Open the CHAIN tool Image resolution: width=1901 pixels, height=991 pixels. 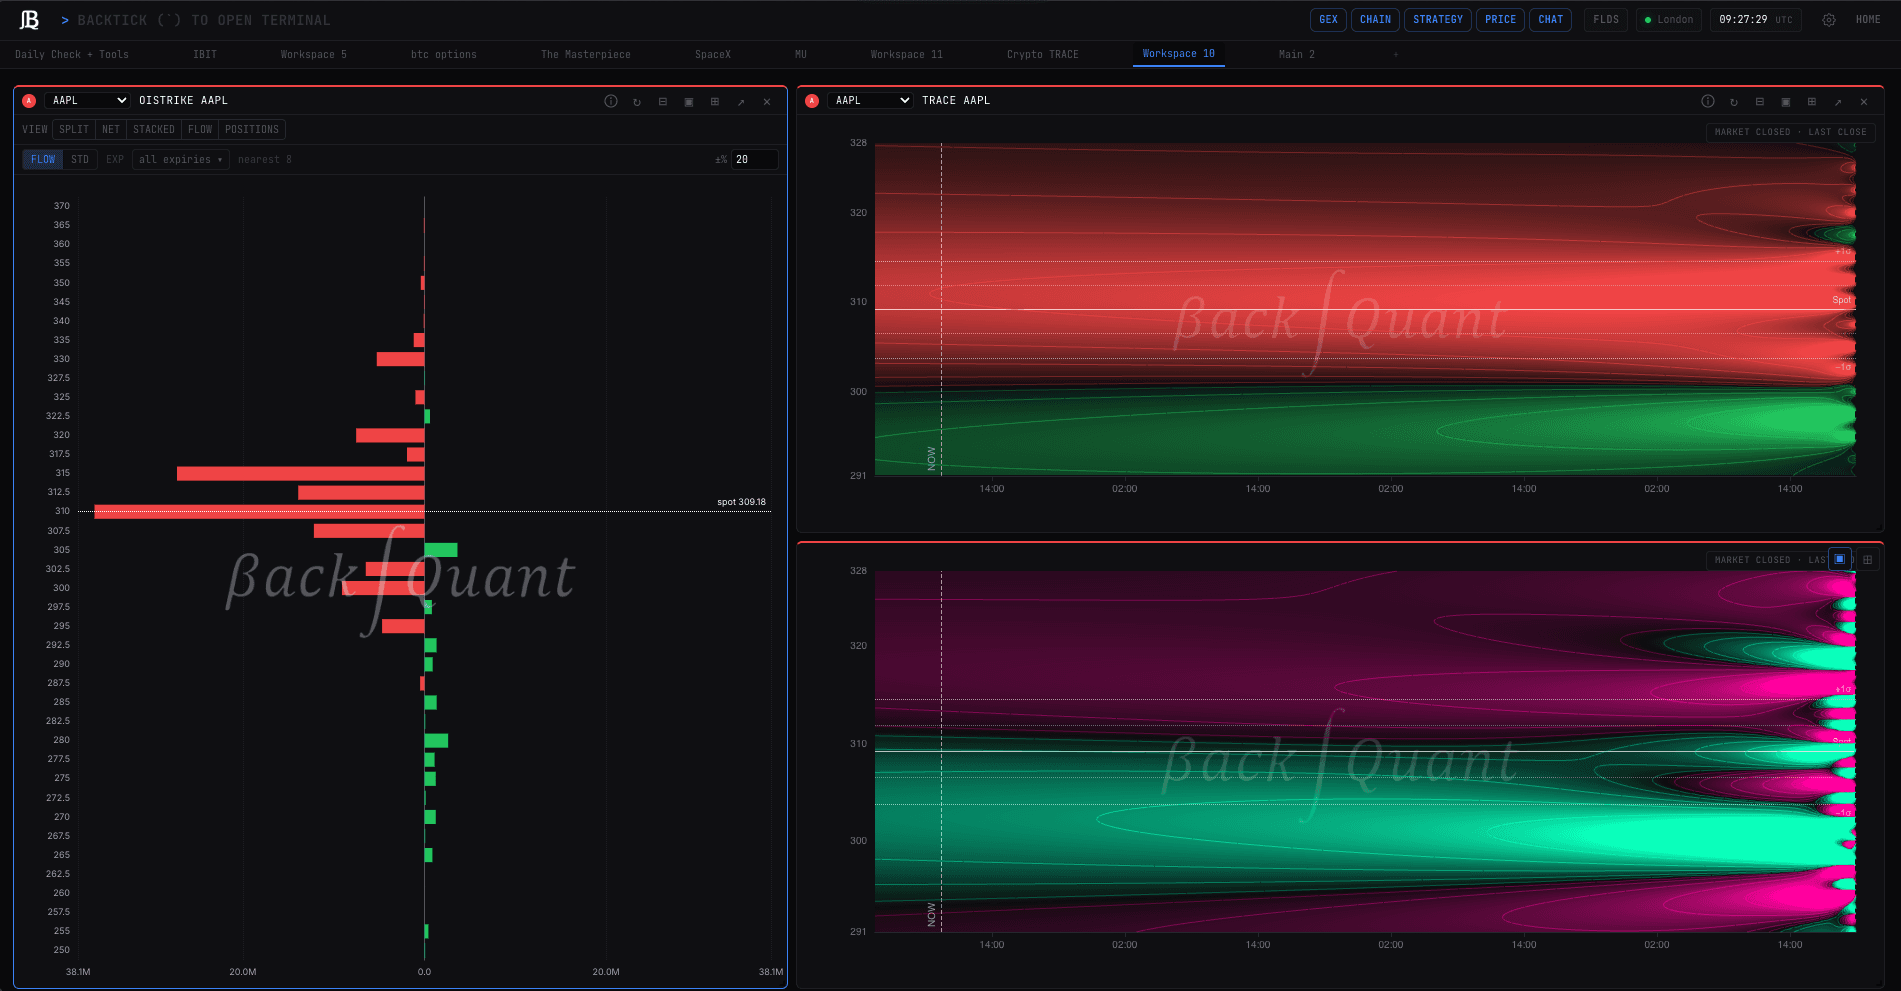click(x=1376, y=20)
